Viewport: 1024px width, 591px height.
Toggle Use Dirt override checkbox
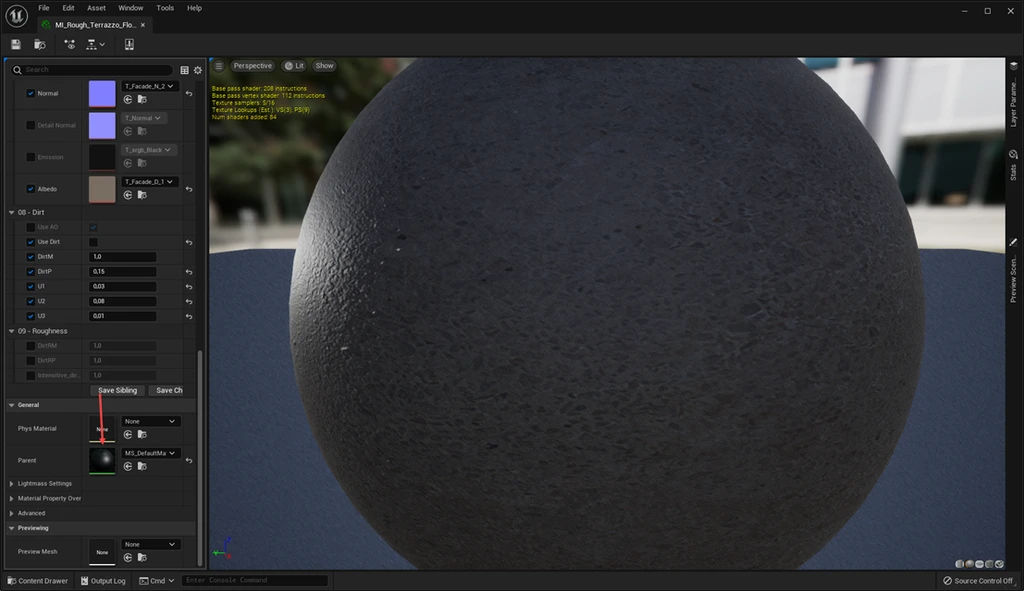(31, 242)
